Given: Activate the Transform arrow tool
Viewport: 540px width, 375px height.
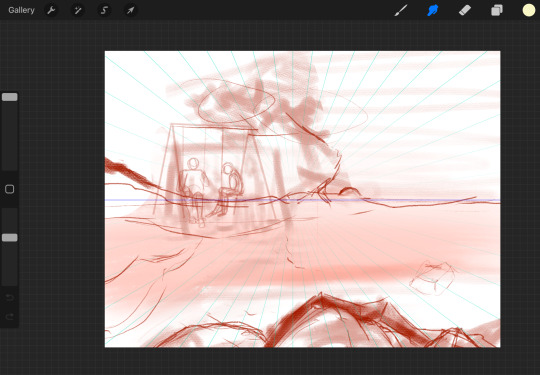Looking at the screenshot, I should pos(131,10).
